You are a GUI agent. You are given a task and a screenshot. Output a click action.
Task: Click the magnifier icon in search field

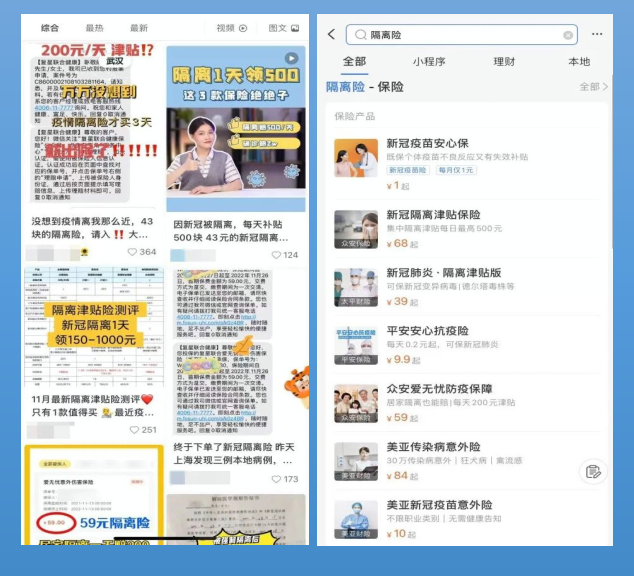click(360, 35)
